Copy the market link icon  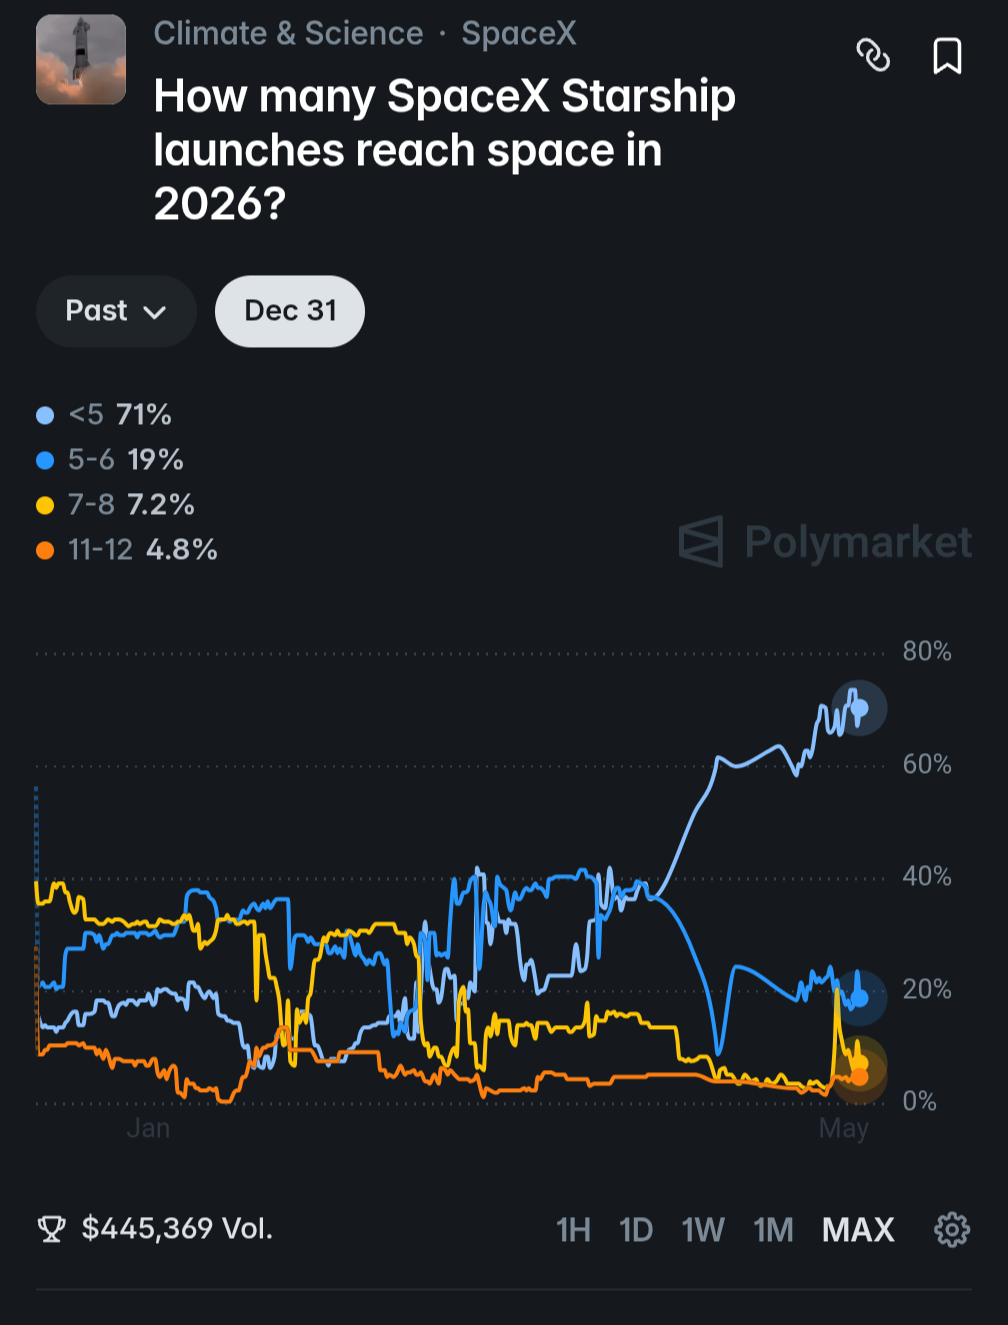click(x=873, y=55)
